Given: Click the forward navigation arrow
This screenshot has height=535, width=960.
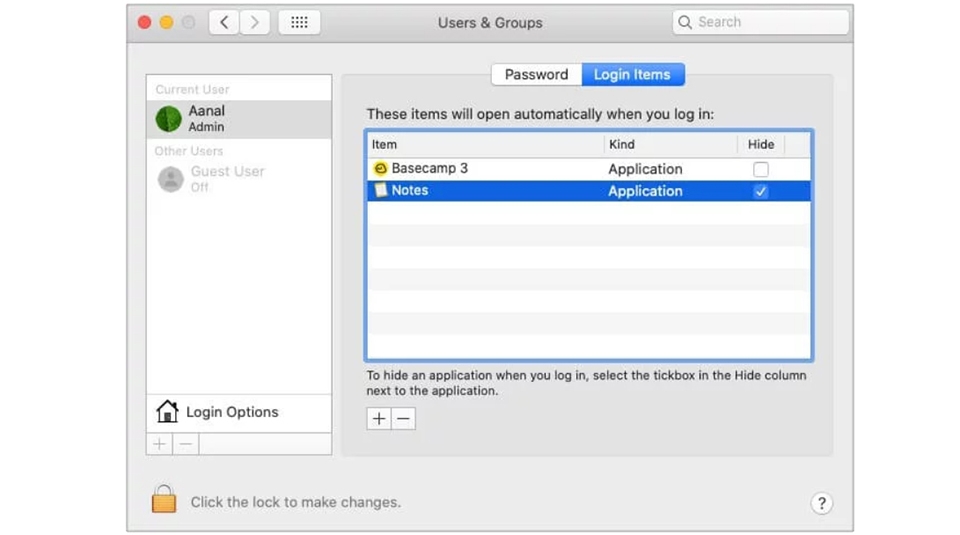Looking at the screenshot, I should pos(255,23).
